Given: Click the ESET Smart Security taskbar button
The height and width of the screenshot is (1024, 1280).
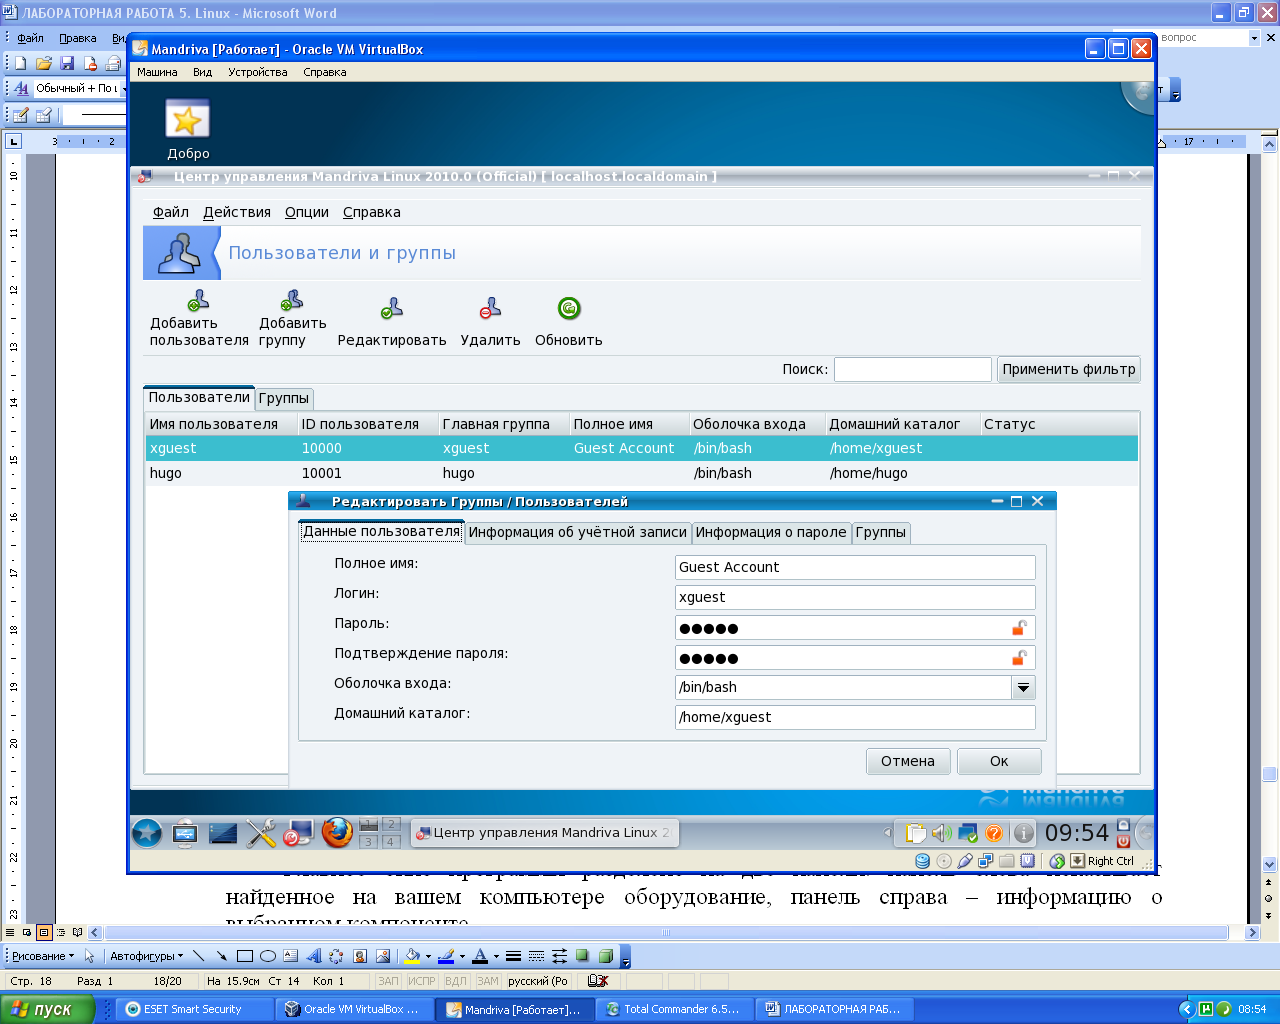Looking at the screenshot, I should tap(195, 1009).
